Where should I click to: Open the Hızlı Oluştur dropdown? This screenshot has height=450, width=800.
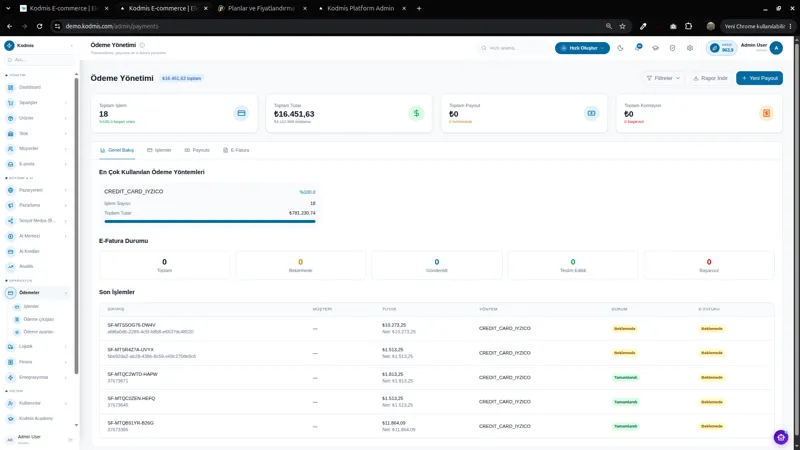click(582, 48)
